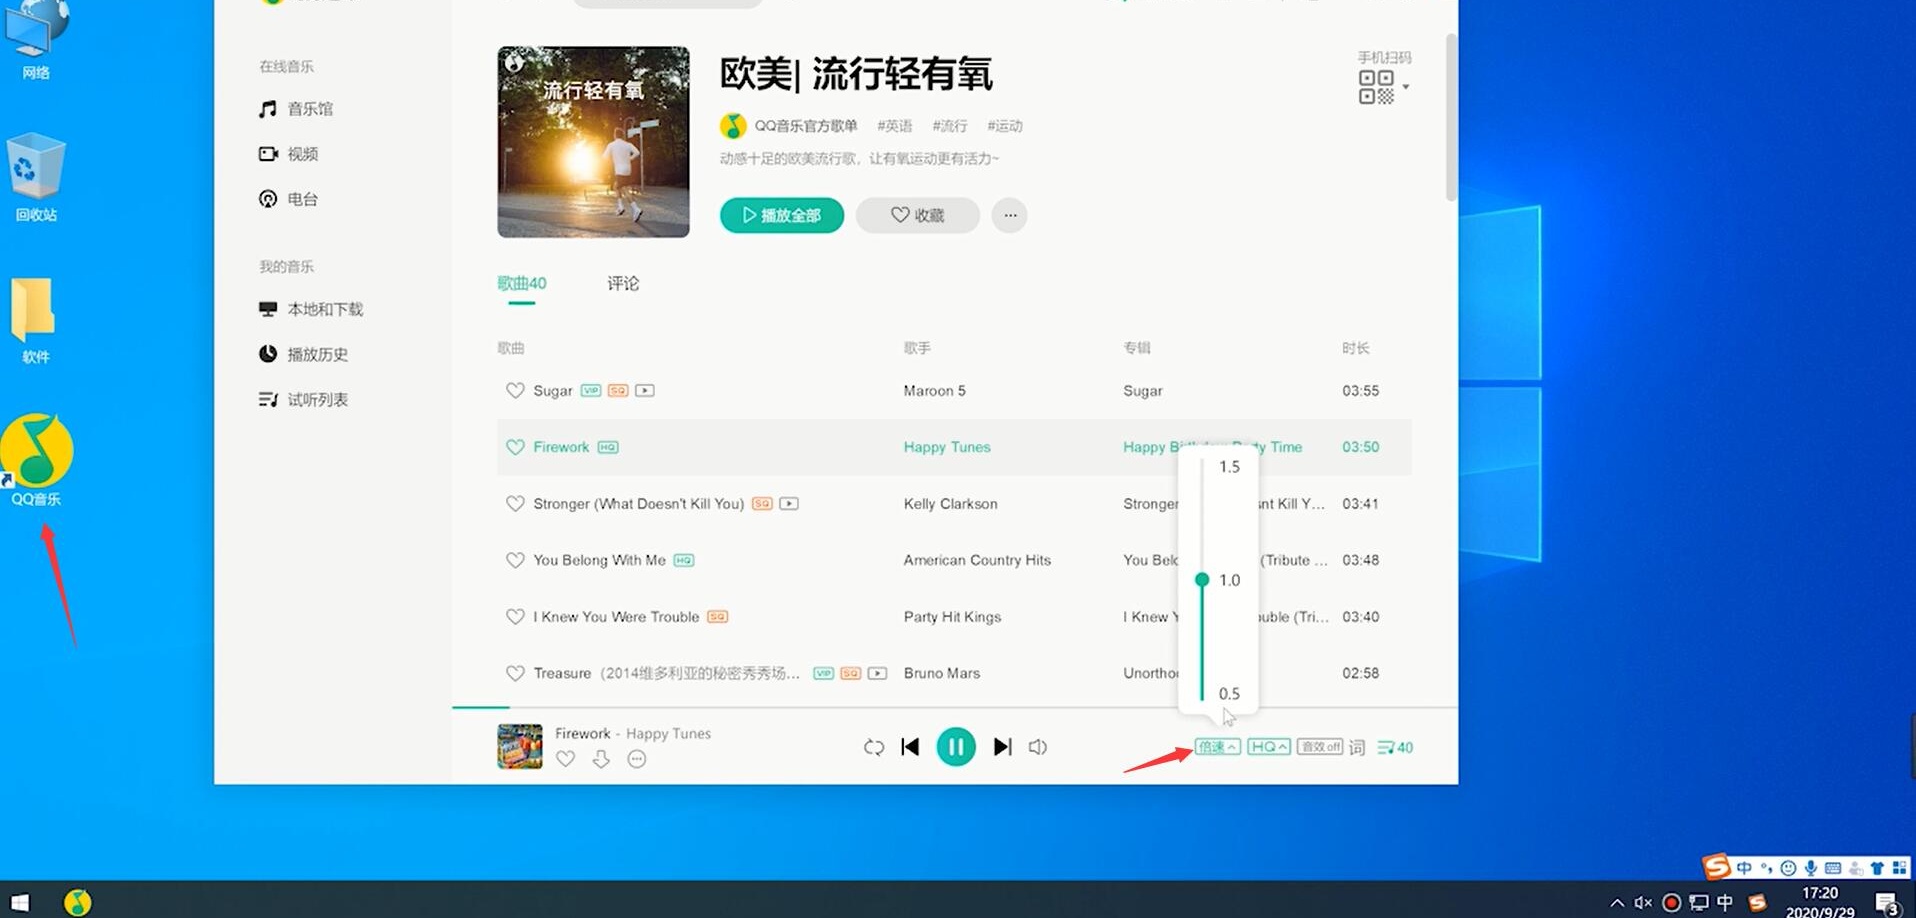The image size is (1916, 918).
Task: Click the now-playing Firework album thumbnail
Action: [520, 747]
